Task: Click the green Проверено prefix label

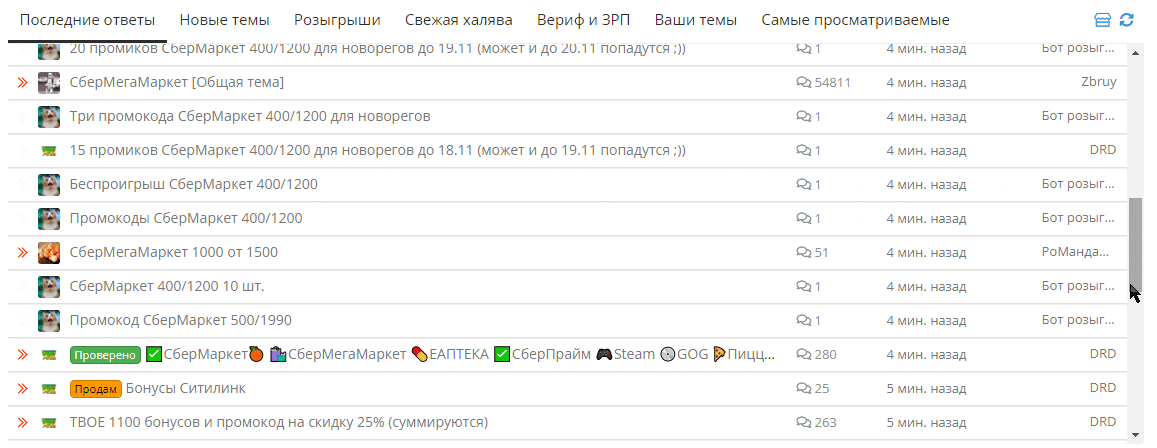Action: [x=105, y=354]
